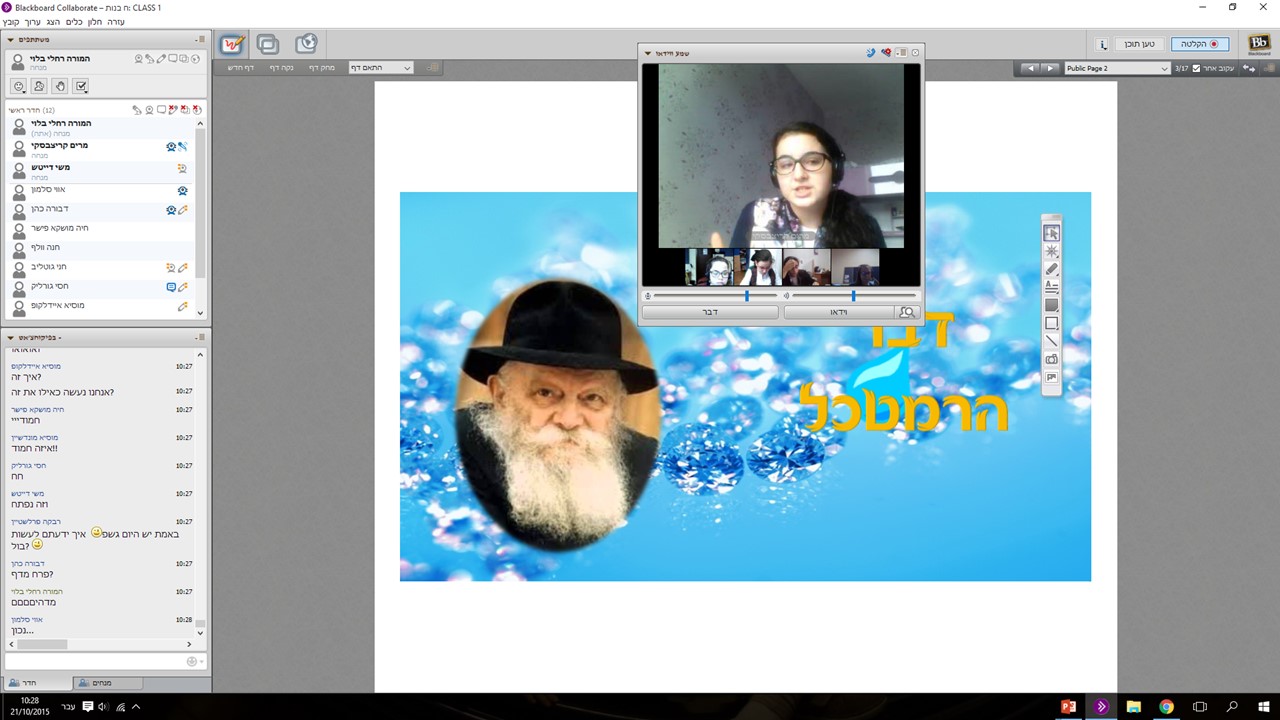Collapse the chat panel triangle
1280x720 pixels.
(x=11, y=337)
